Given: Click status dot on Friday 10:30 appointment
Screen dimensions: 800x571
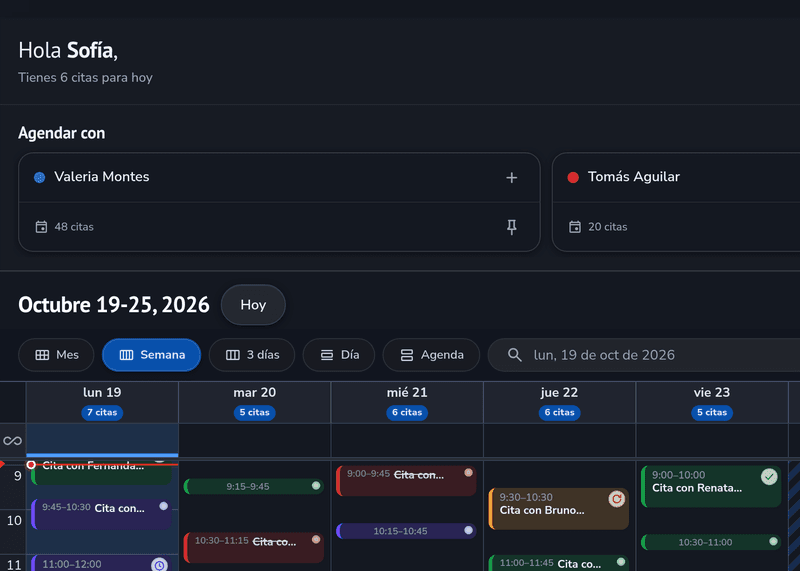Looking at the screenshot, I should click(x=773, y=541).
